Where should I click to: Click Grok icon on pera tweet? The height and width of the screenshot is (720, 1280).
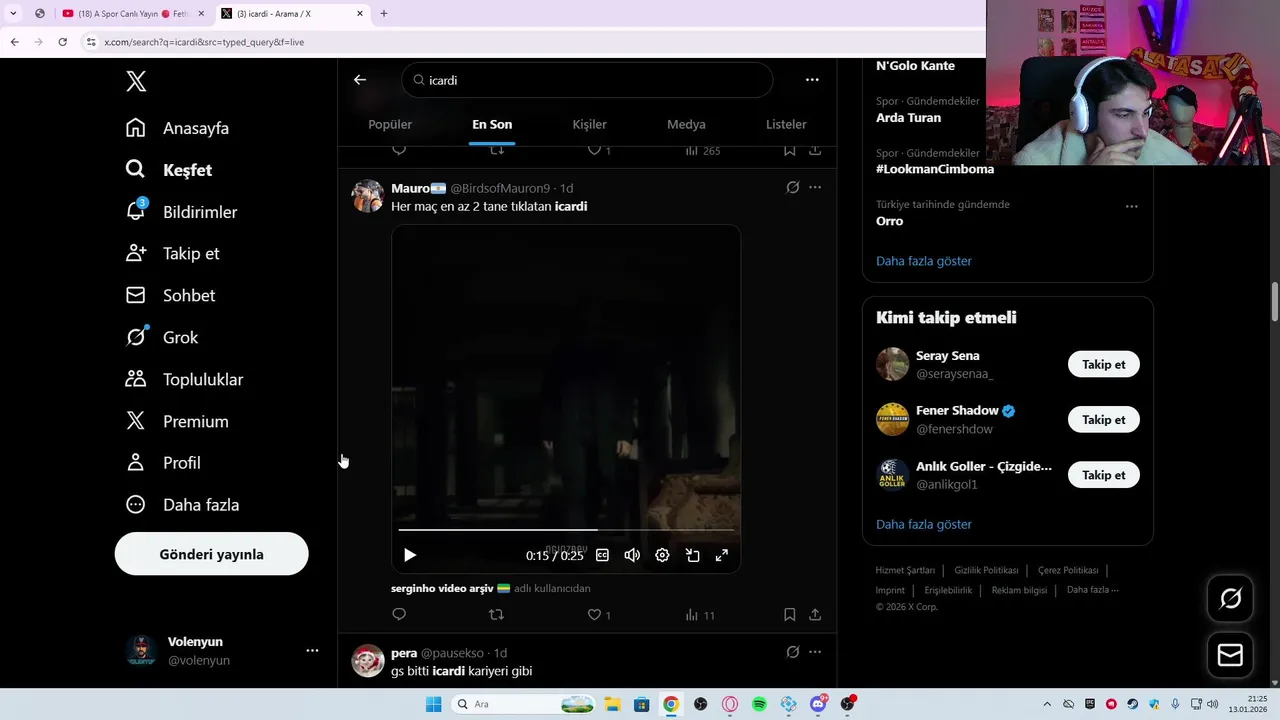coord(793,652)
